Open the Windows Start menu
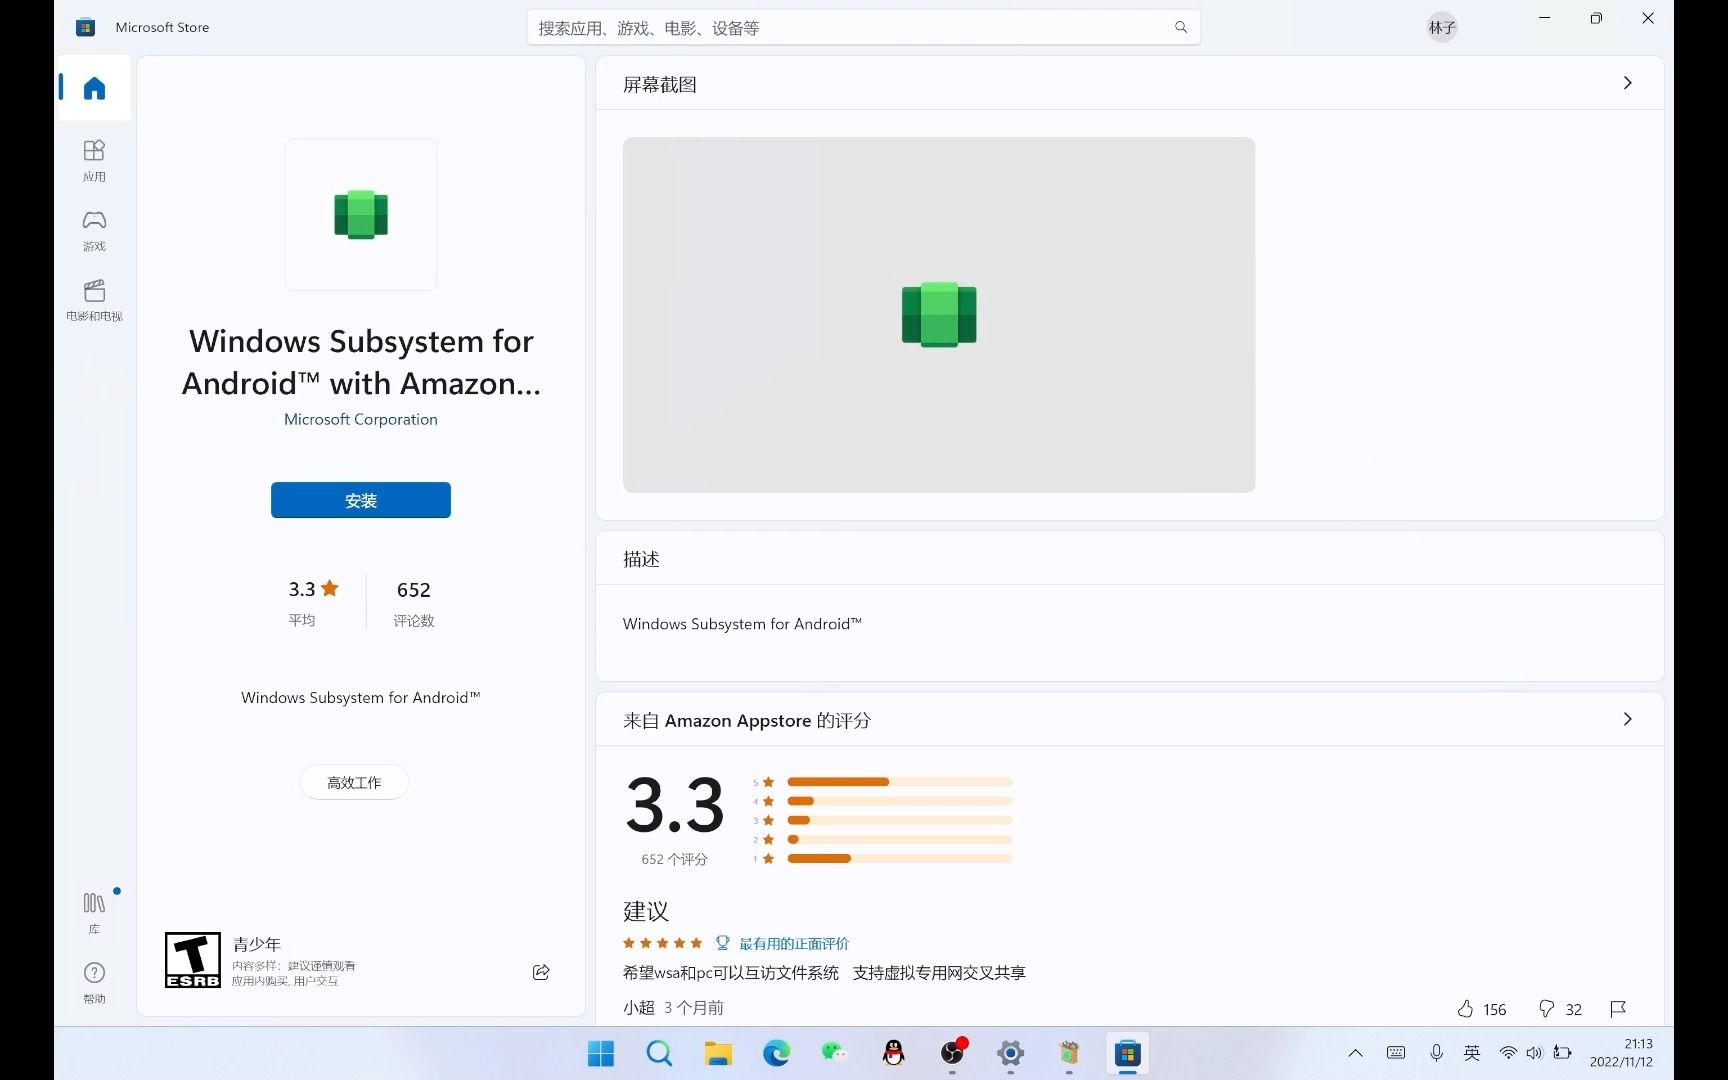 click(601, 1053)
